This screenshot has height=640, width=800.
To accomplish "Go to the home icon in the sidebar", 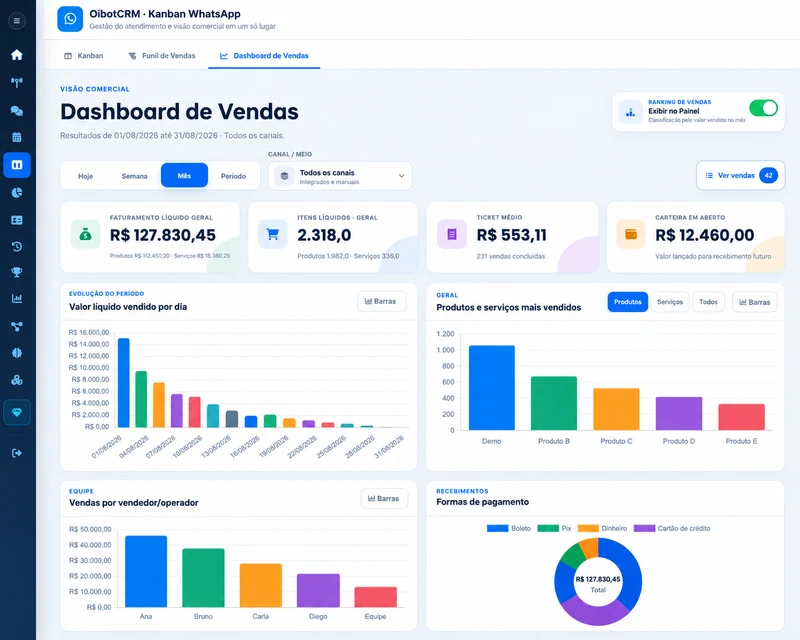I will 17,55.
